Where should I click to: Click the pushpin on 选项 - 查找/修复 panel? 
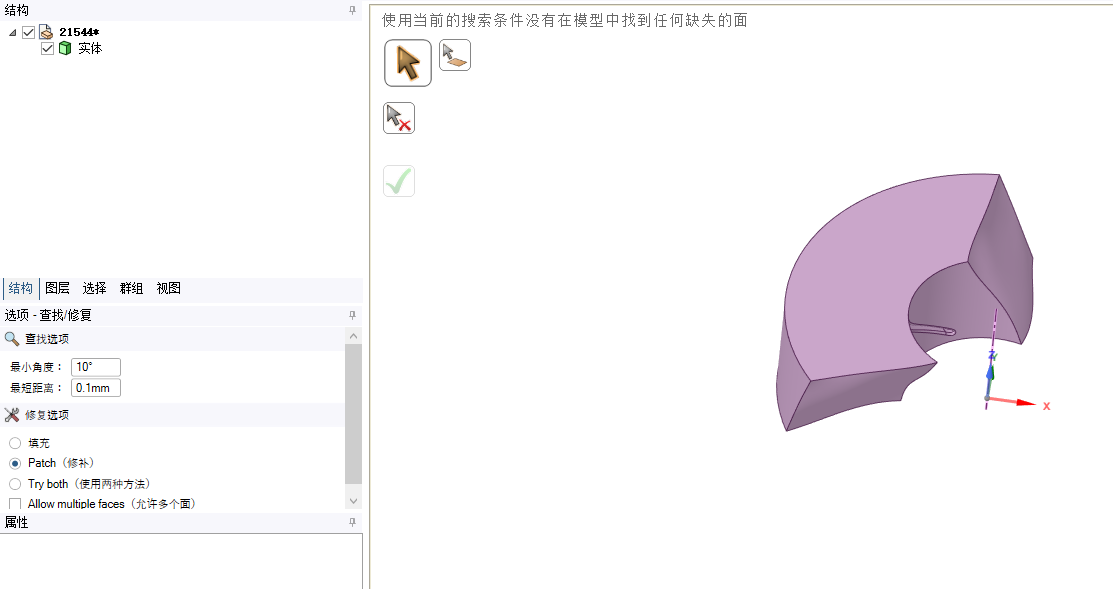352,315
